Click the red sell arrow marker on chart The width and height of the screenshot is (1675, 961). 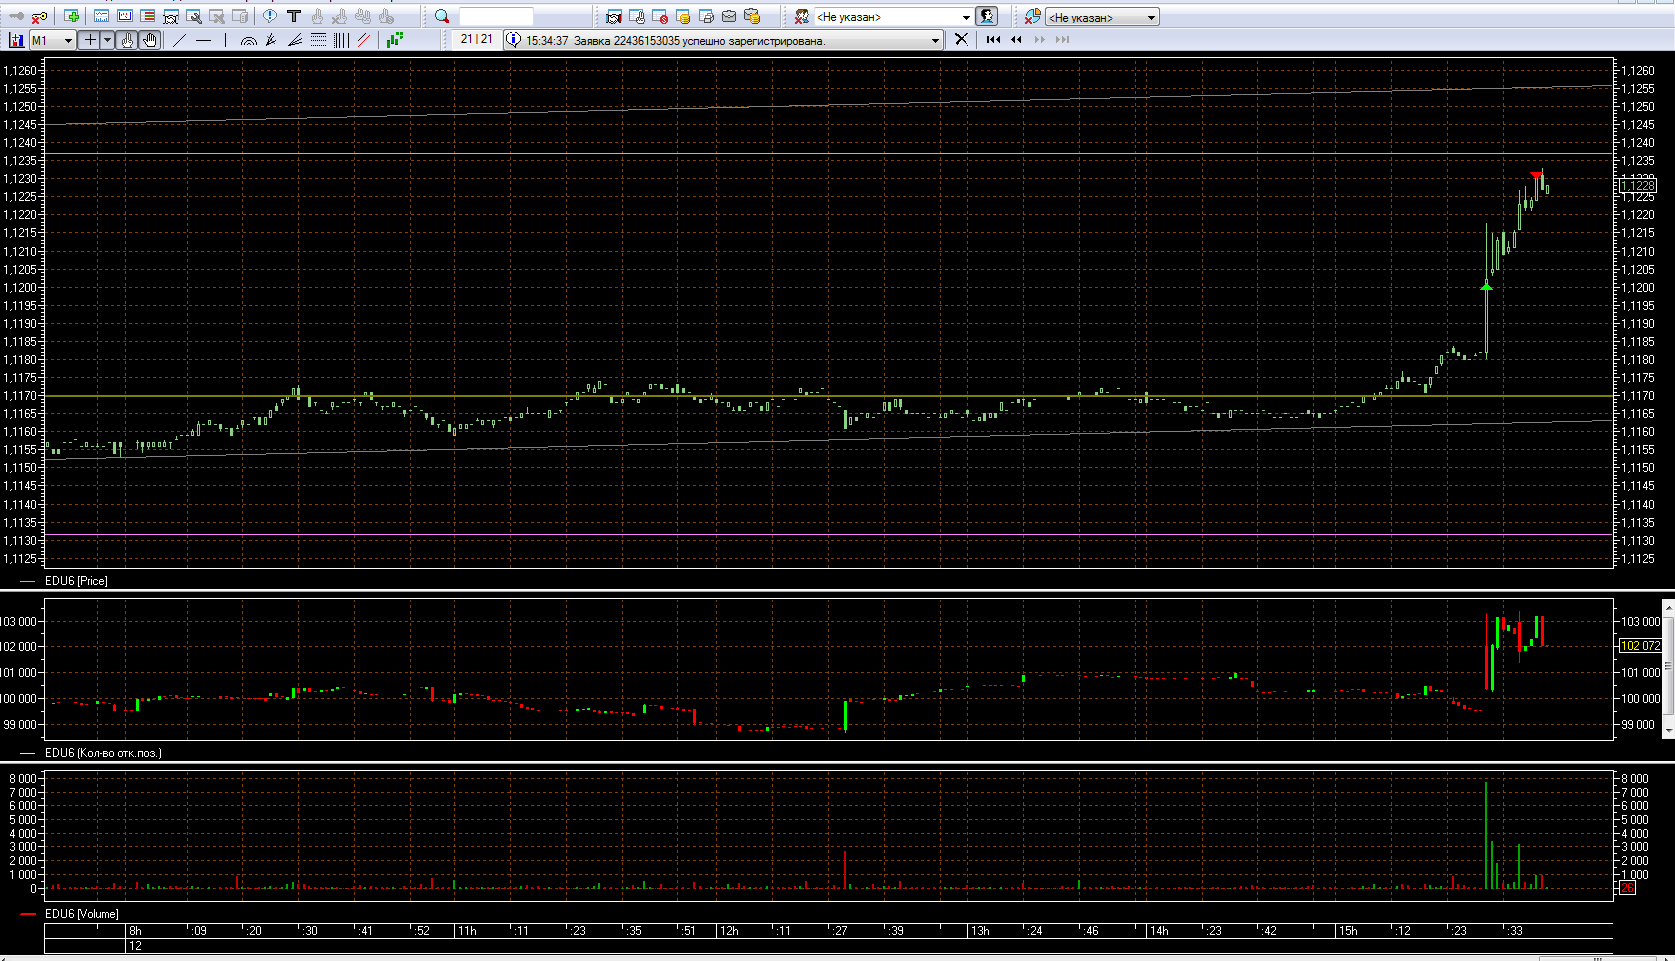(1536, 176)
